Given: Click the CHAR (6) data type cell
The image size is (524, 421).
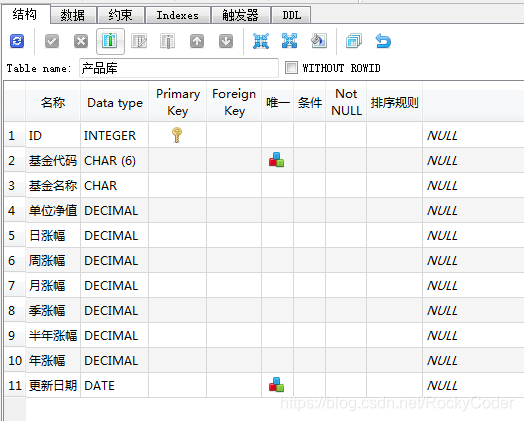Looking at the screenshot, I should (115, 160).
